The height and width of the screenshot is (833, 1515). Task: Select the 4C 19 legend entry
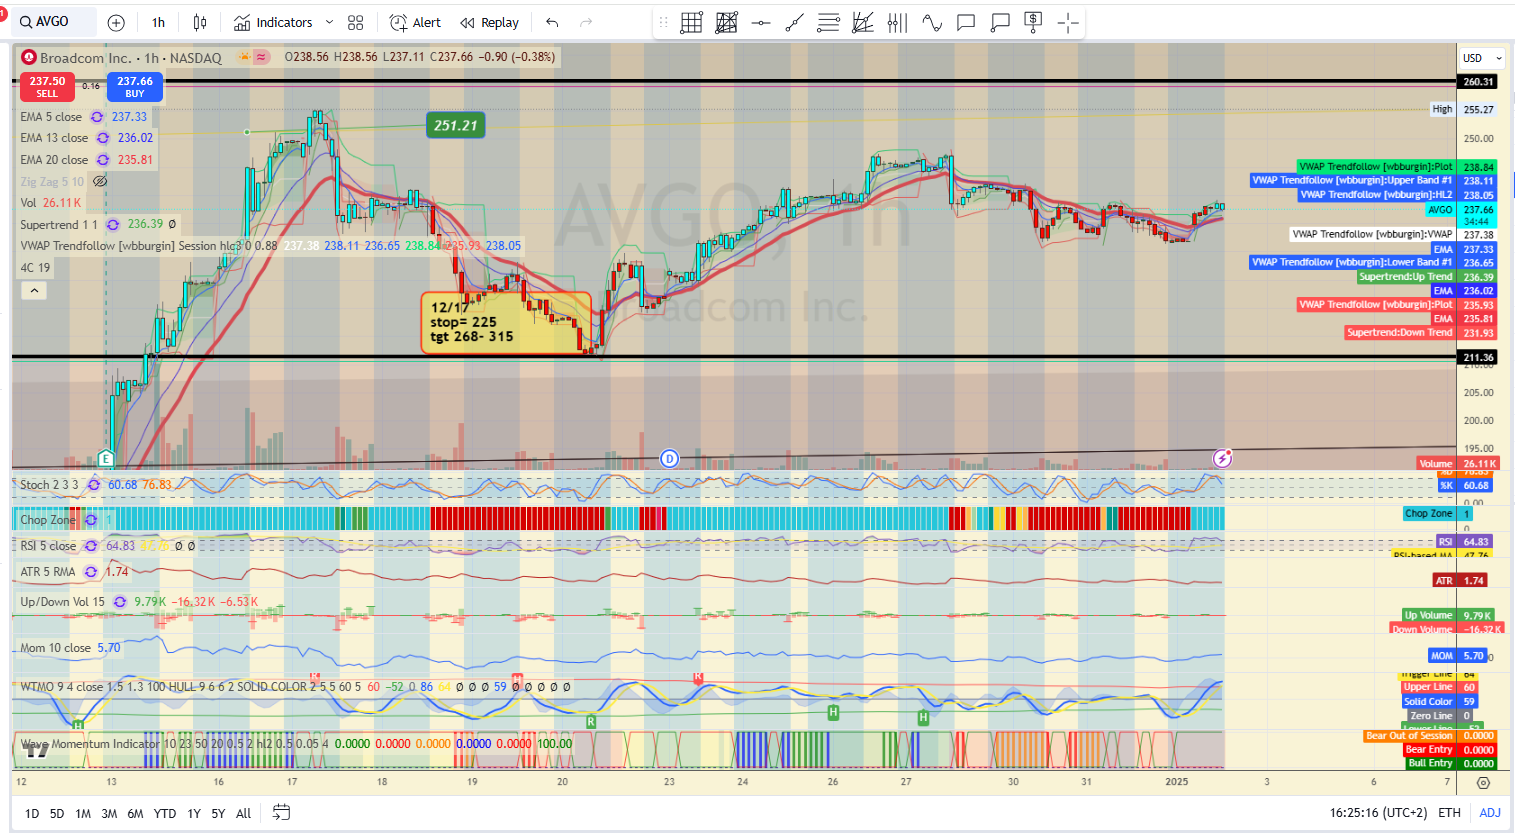tap(35, 268)
